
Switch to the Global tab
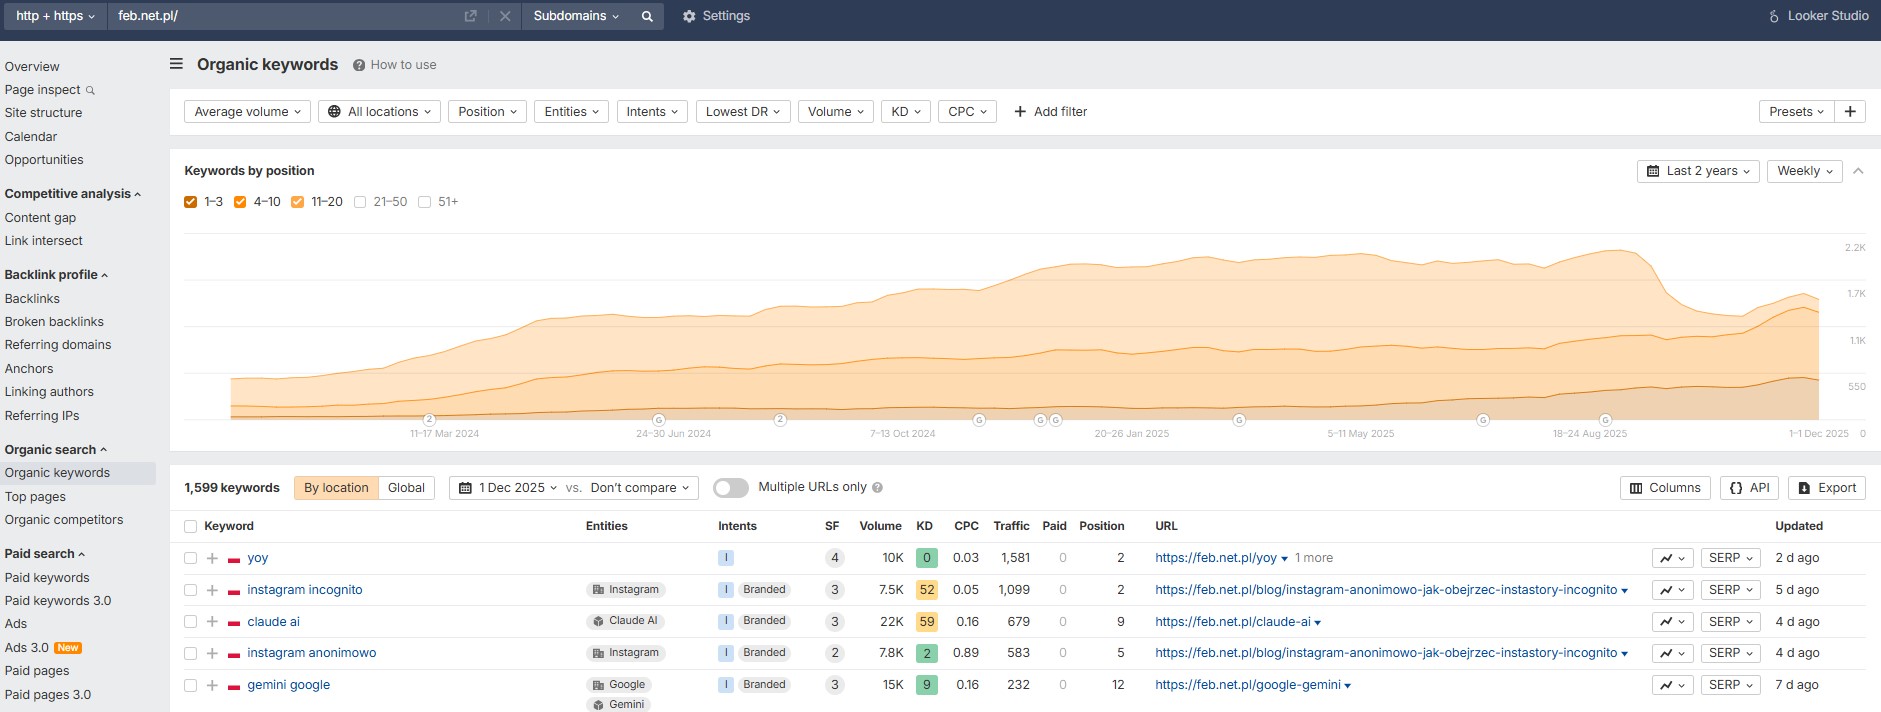coord(406,488)
